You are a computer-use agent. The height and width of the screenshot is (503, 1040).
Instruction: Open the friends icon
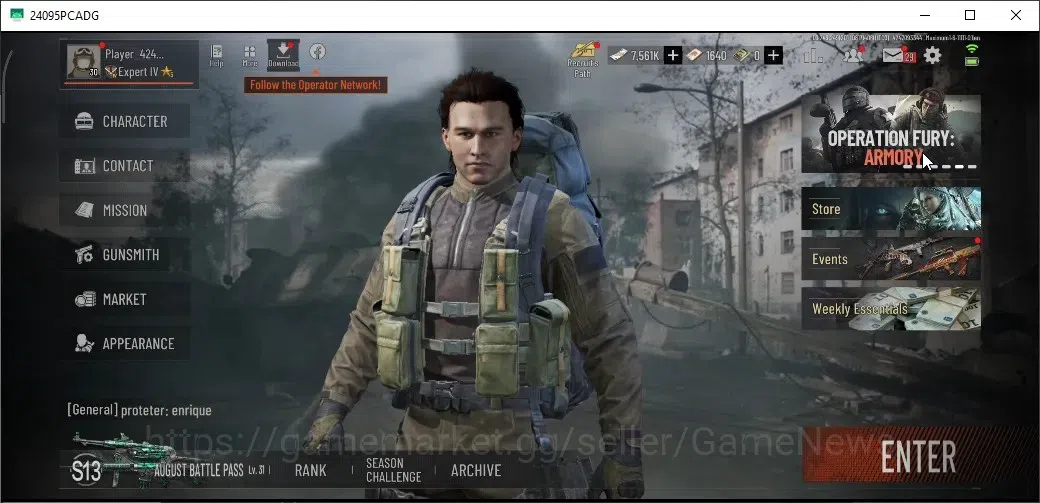click(x=853, y=55)
